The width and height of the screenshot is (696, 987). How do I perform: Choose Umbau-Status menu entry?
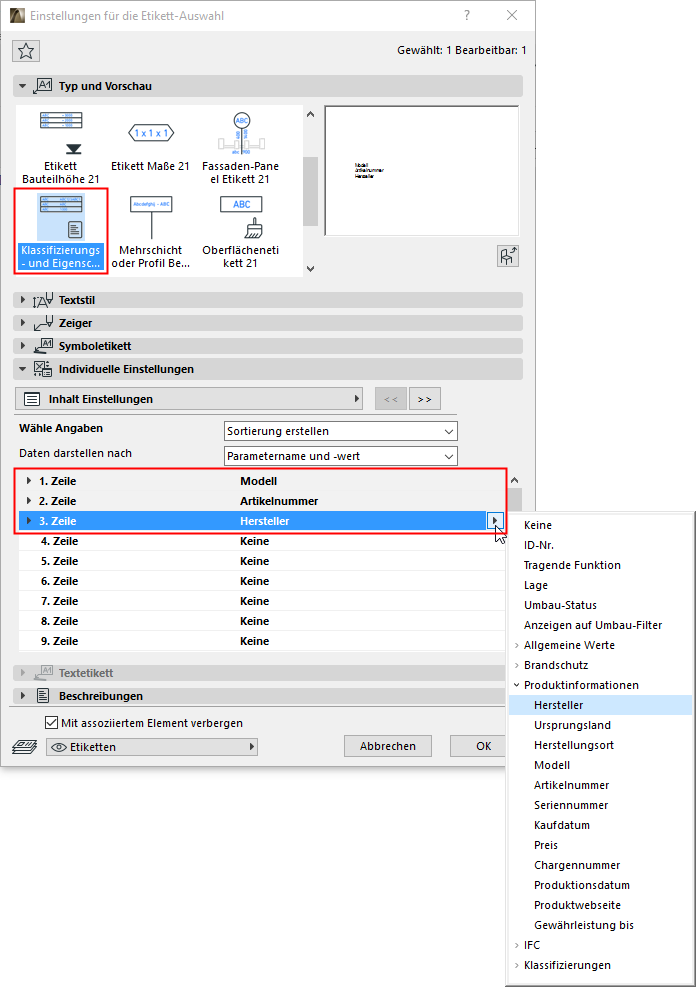pyautogui.click(x=600, y=605)
